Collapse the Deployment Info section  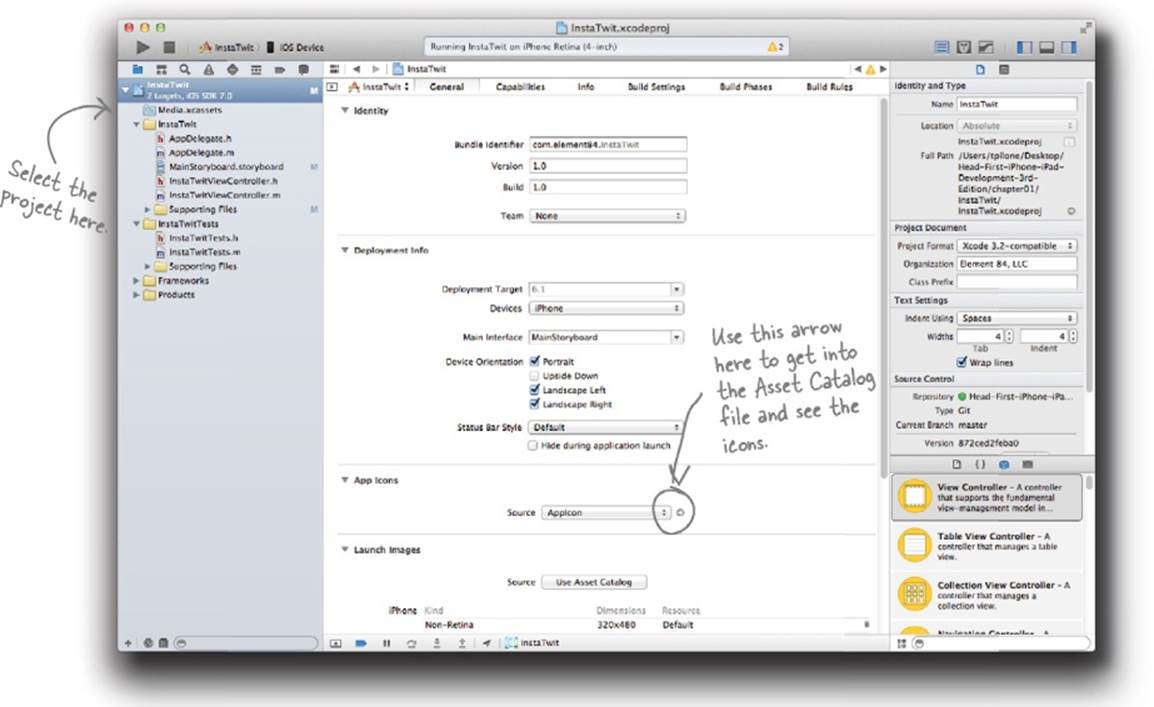tap(344, 250)
